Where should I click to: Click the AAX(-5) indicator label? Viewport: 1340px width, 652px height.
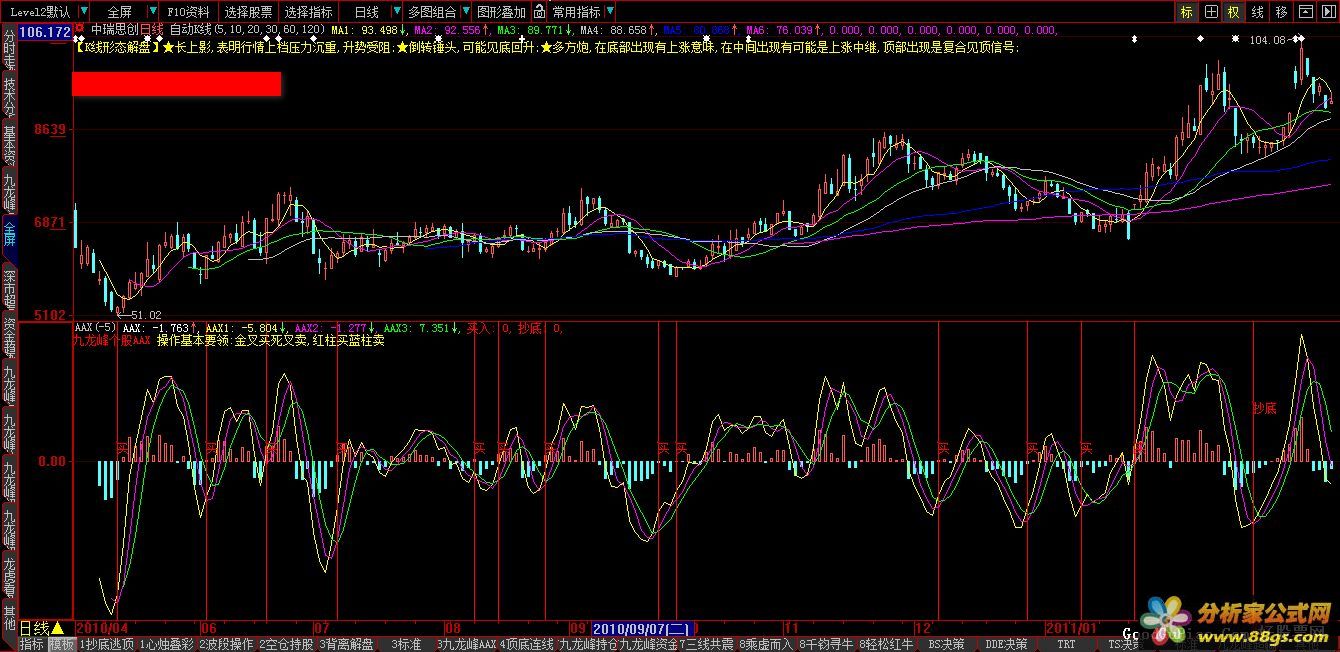pyautogui.click(x=95, y=327)
